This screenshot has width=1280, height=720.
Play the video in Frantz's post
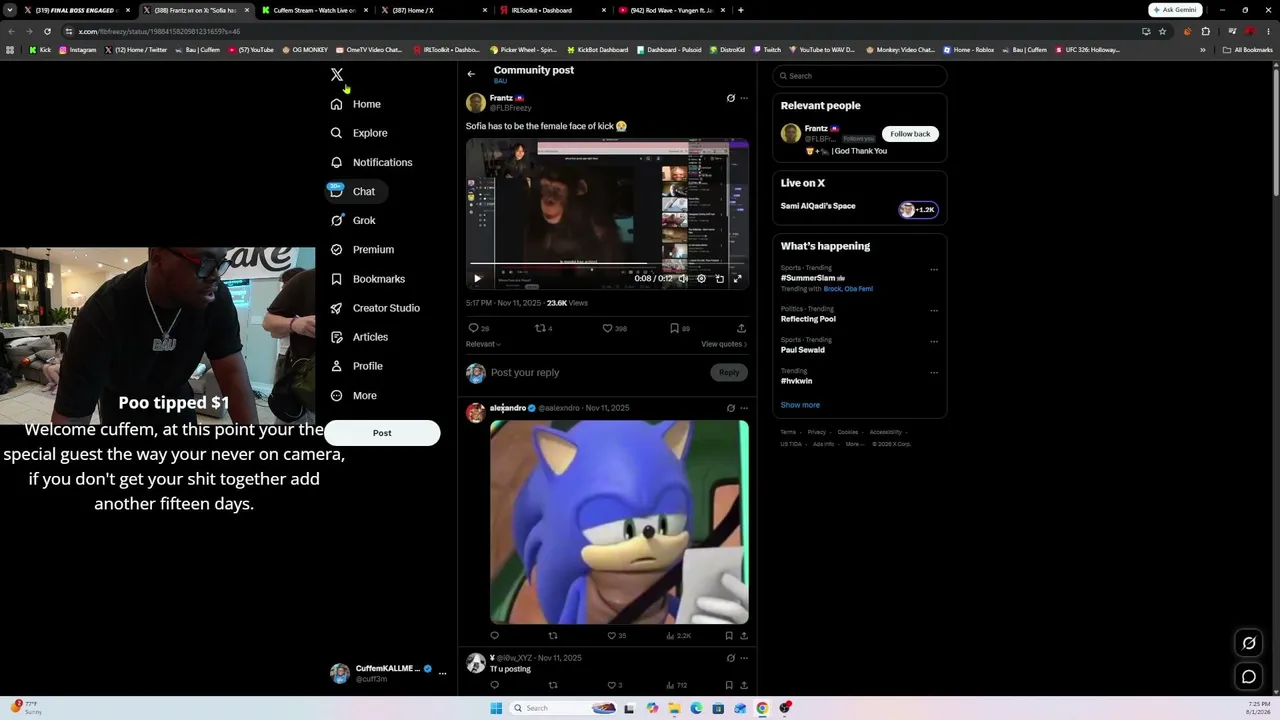tap(477, 279)
